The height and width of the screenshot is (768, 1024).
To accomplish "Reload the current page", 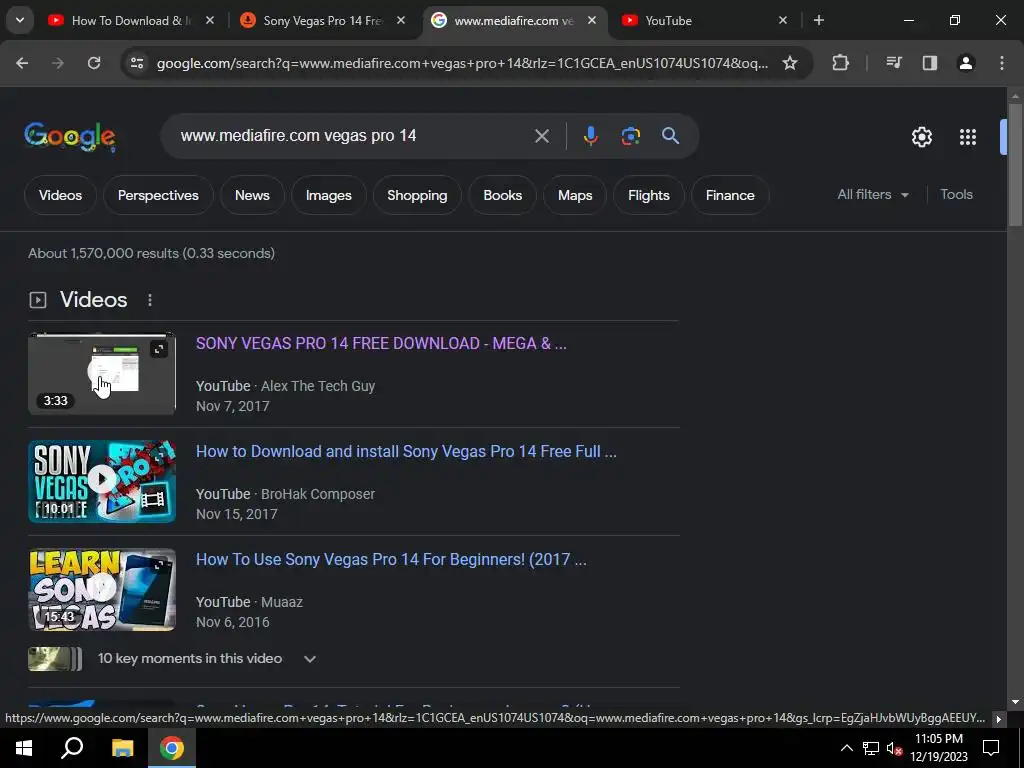I will click(x=94, y=63).
